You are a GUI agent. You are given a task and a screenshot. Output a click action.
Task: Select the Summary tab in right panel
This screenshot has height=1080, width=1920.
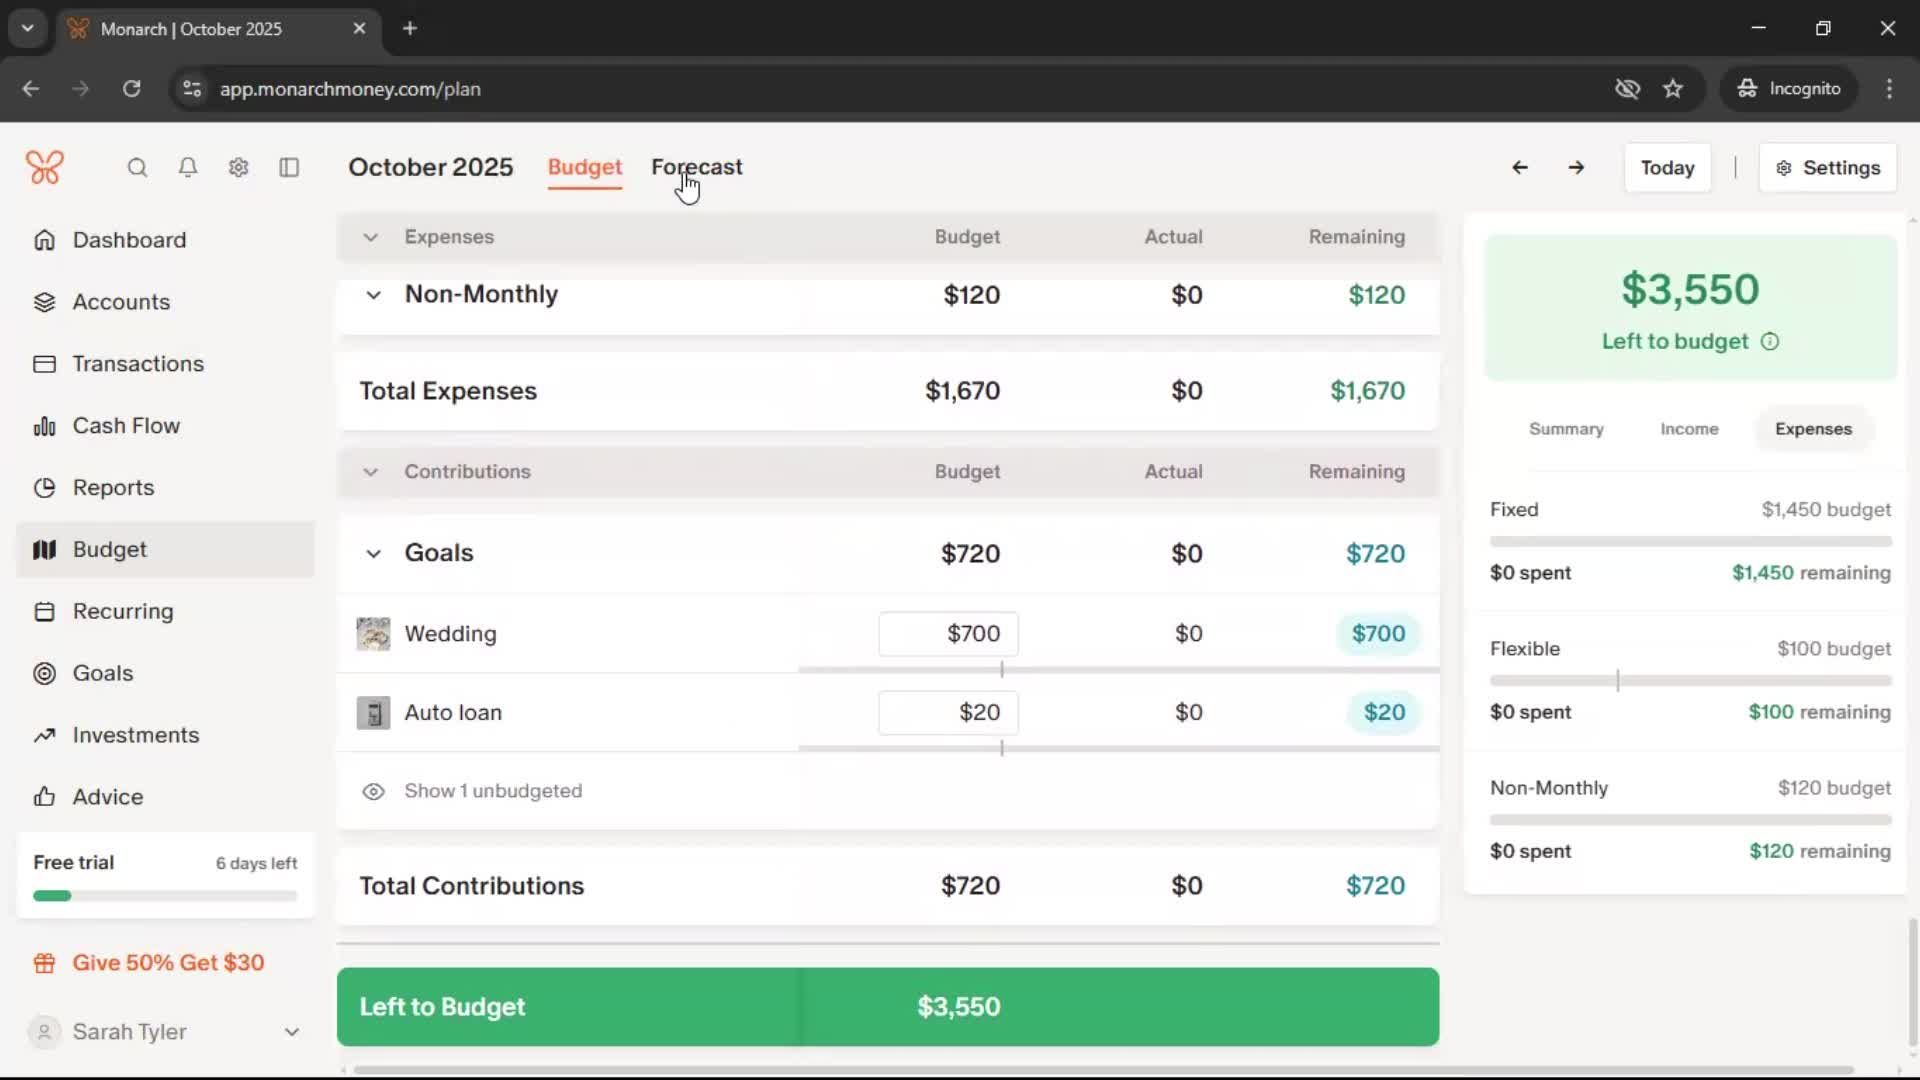[1566, 429]
